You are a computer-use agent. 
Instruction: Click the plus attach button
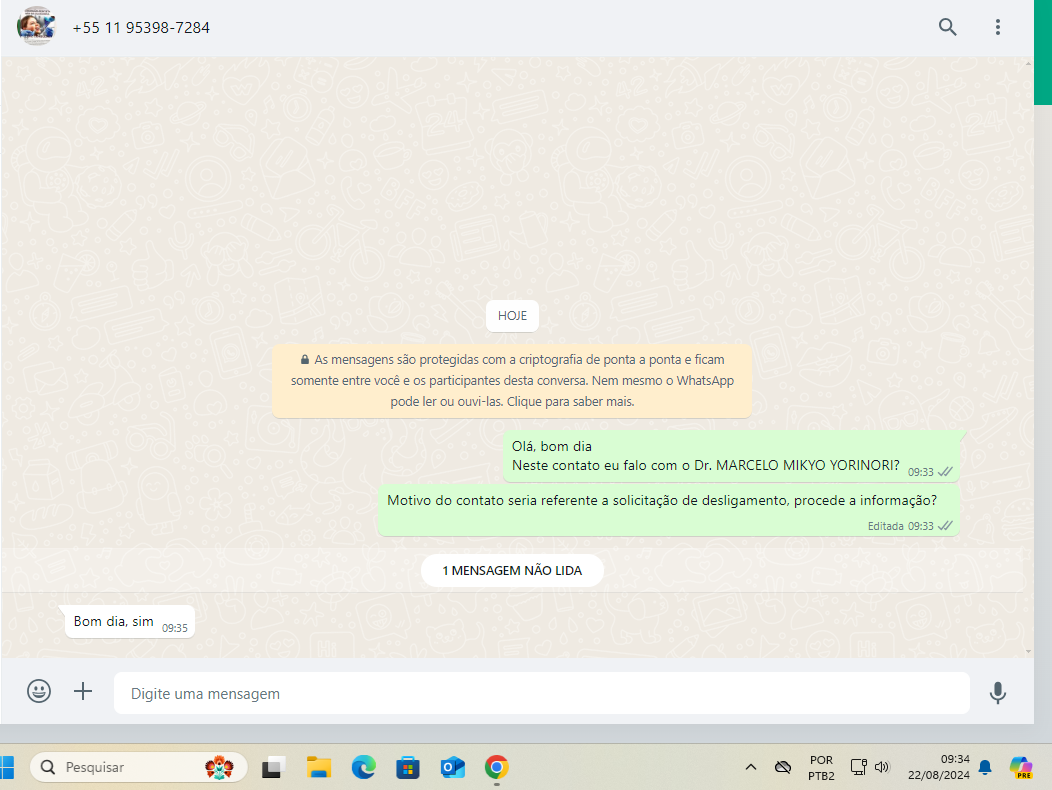coord(83,691)
